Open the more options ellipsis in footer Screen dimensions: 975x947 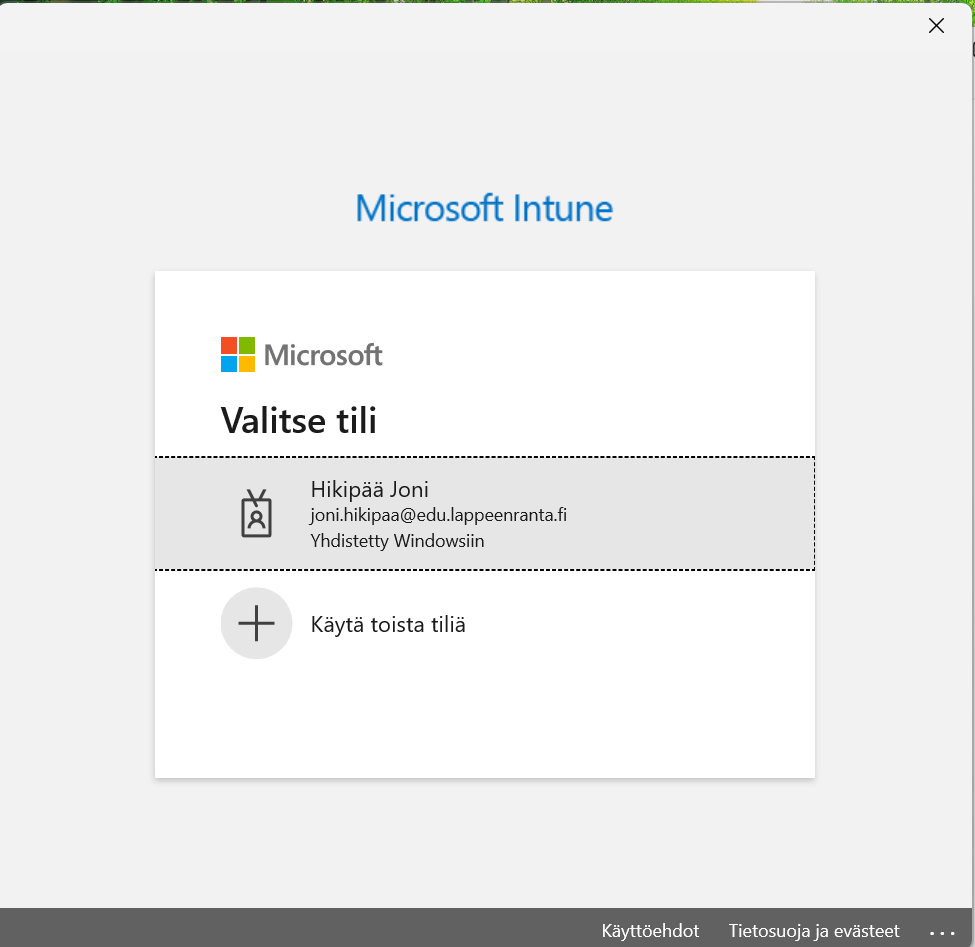coord(942,932)
